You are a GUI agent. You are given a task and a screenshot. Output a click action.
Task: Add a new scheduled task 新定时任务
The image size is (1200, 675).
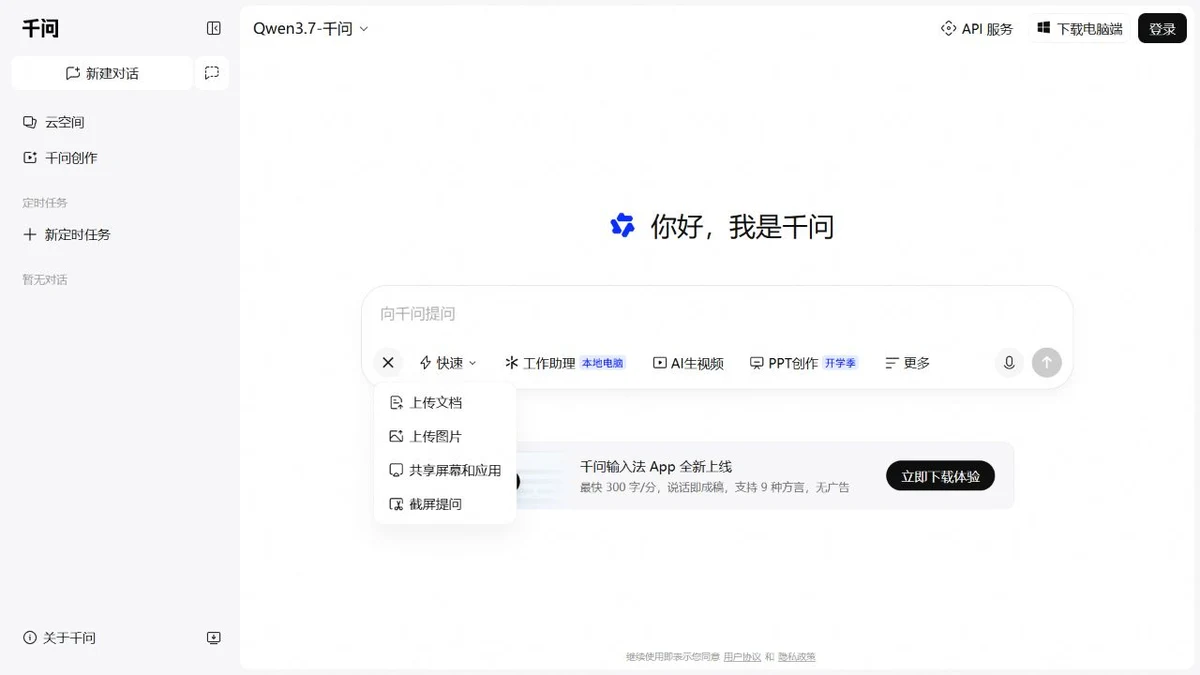[x=66, y=235]
